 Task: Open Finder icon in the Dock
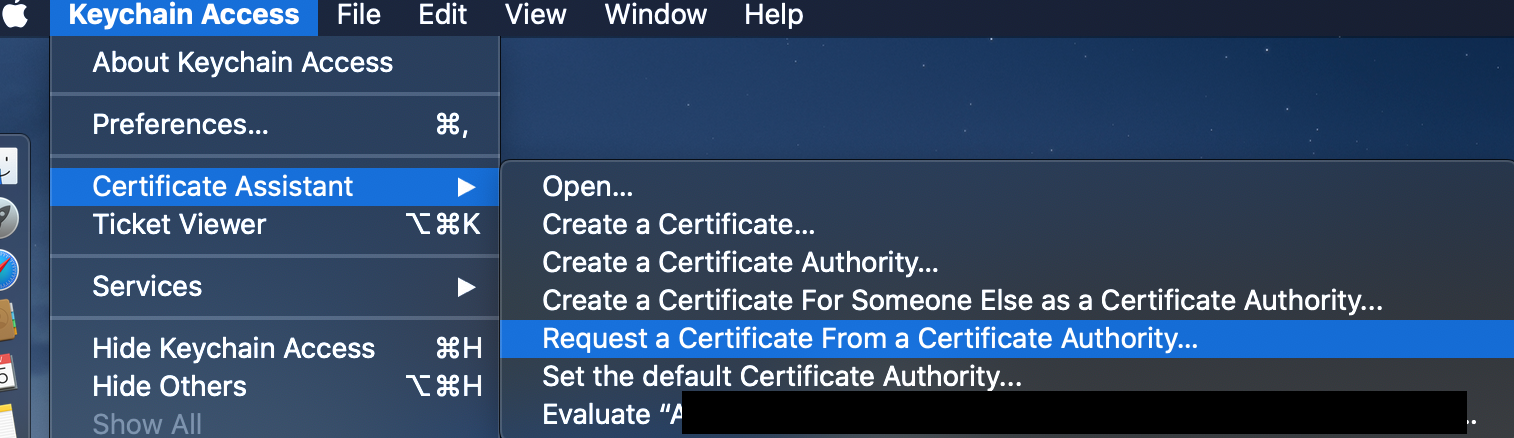pyautogui.click(x=9, y=166)
